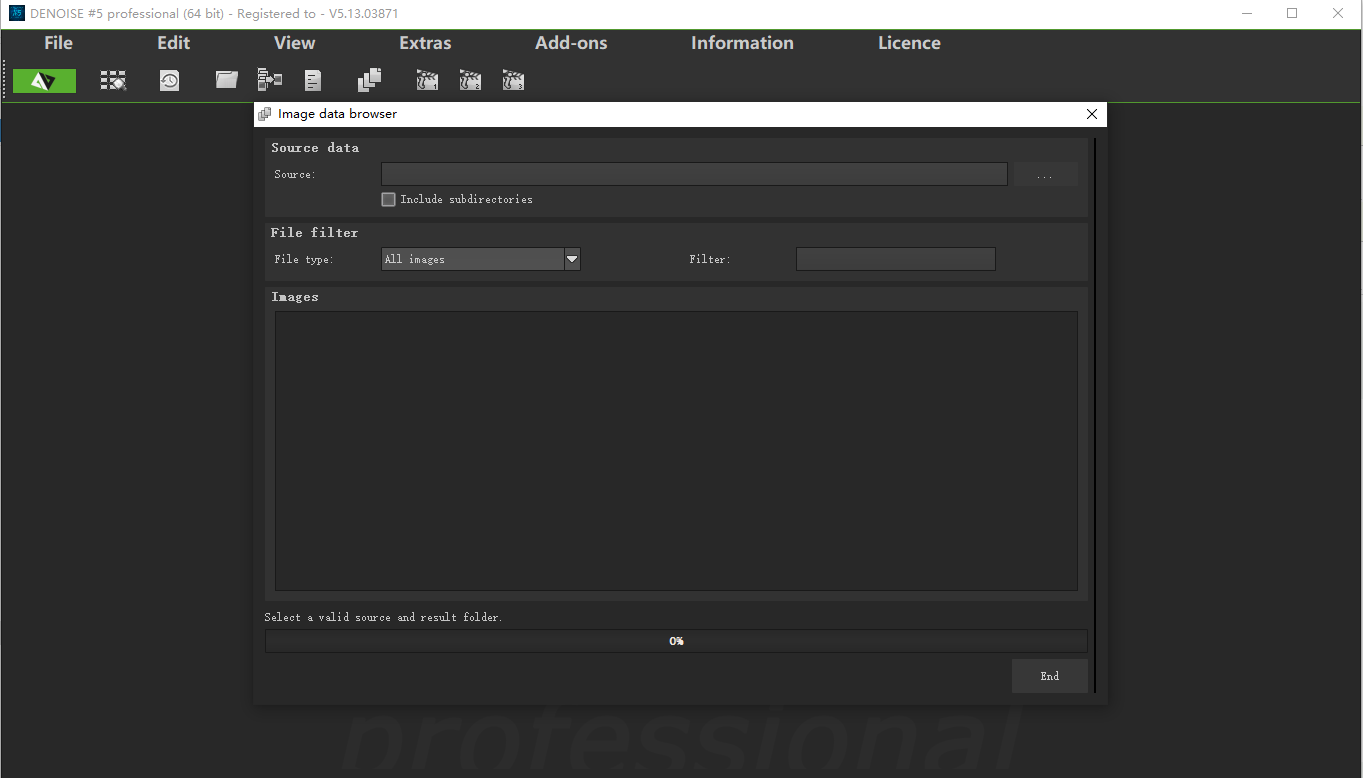Click the Source browse button
Screen dimensions: 1363x778
pyautogui.click(x=1045, y=174)
